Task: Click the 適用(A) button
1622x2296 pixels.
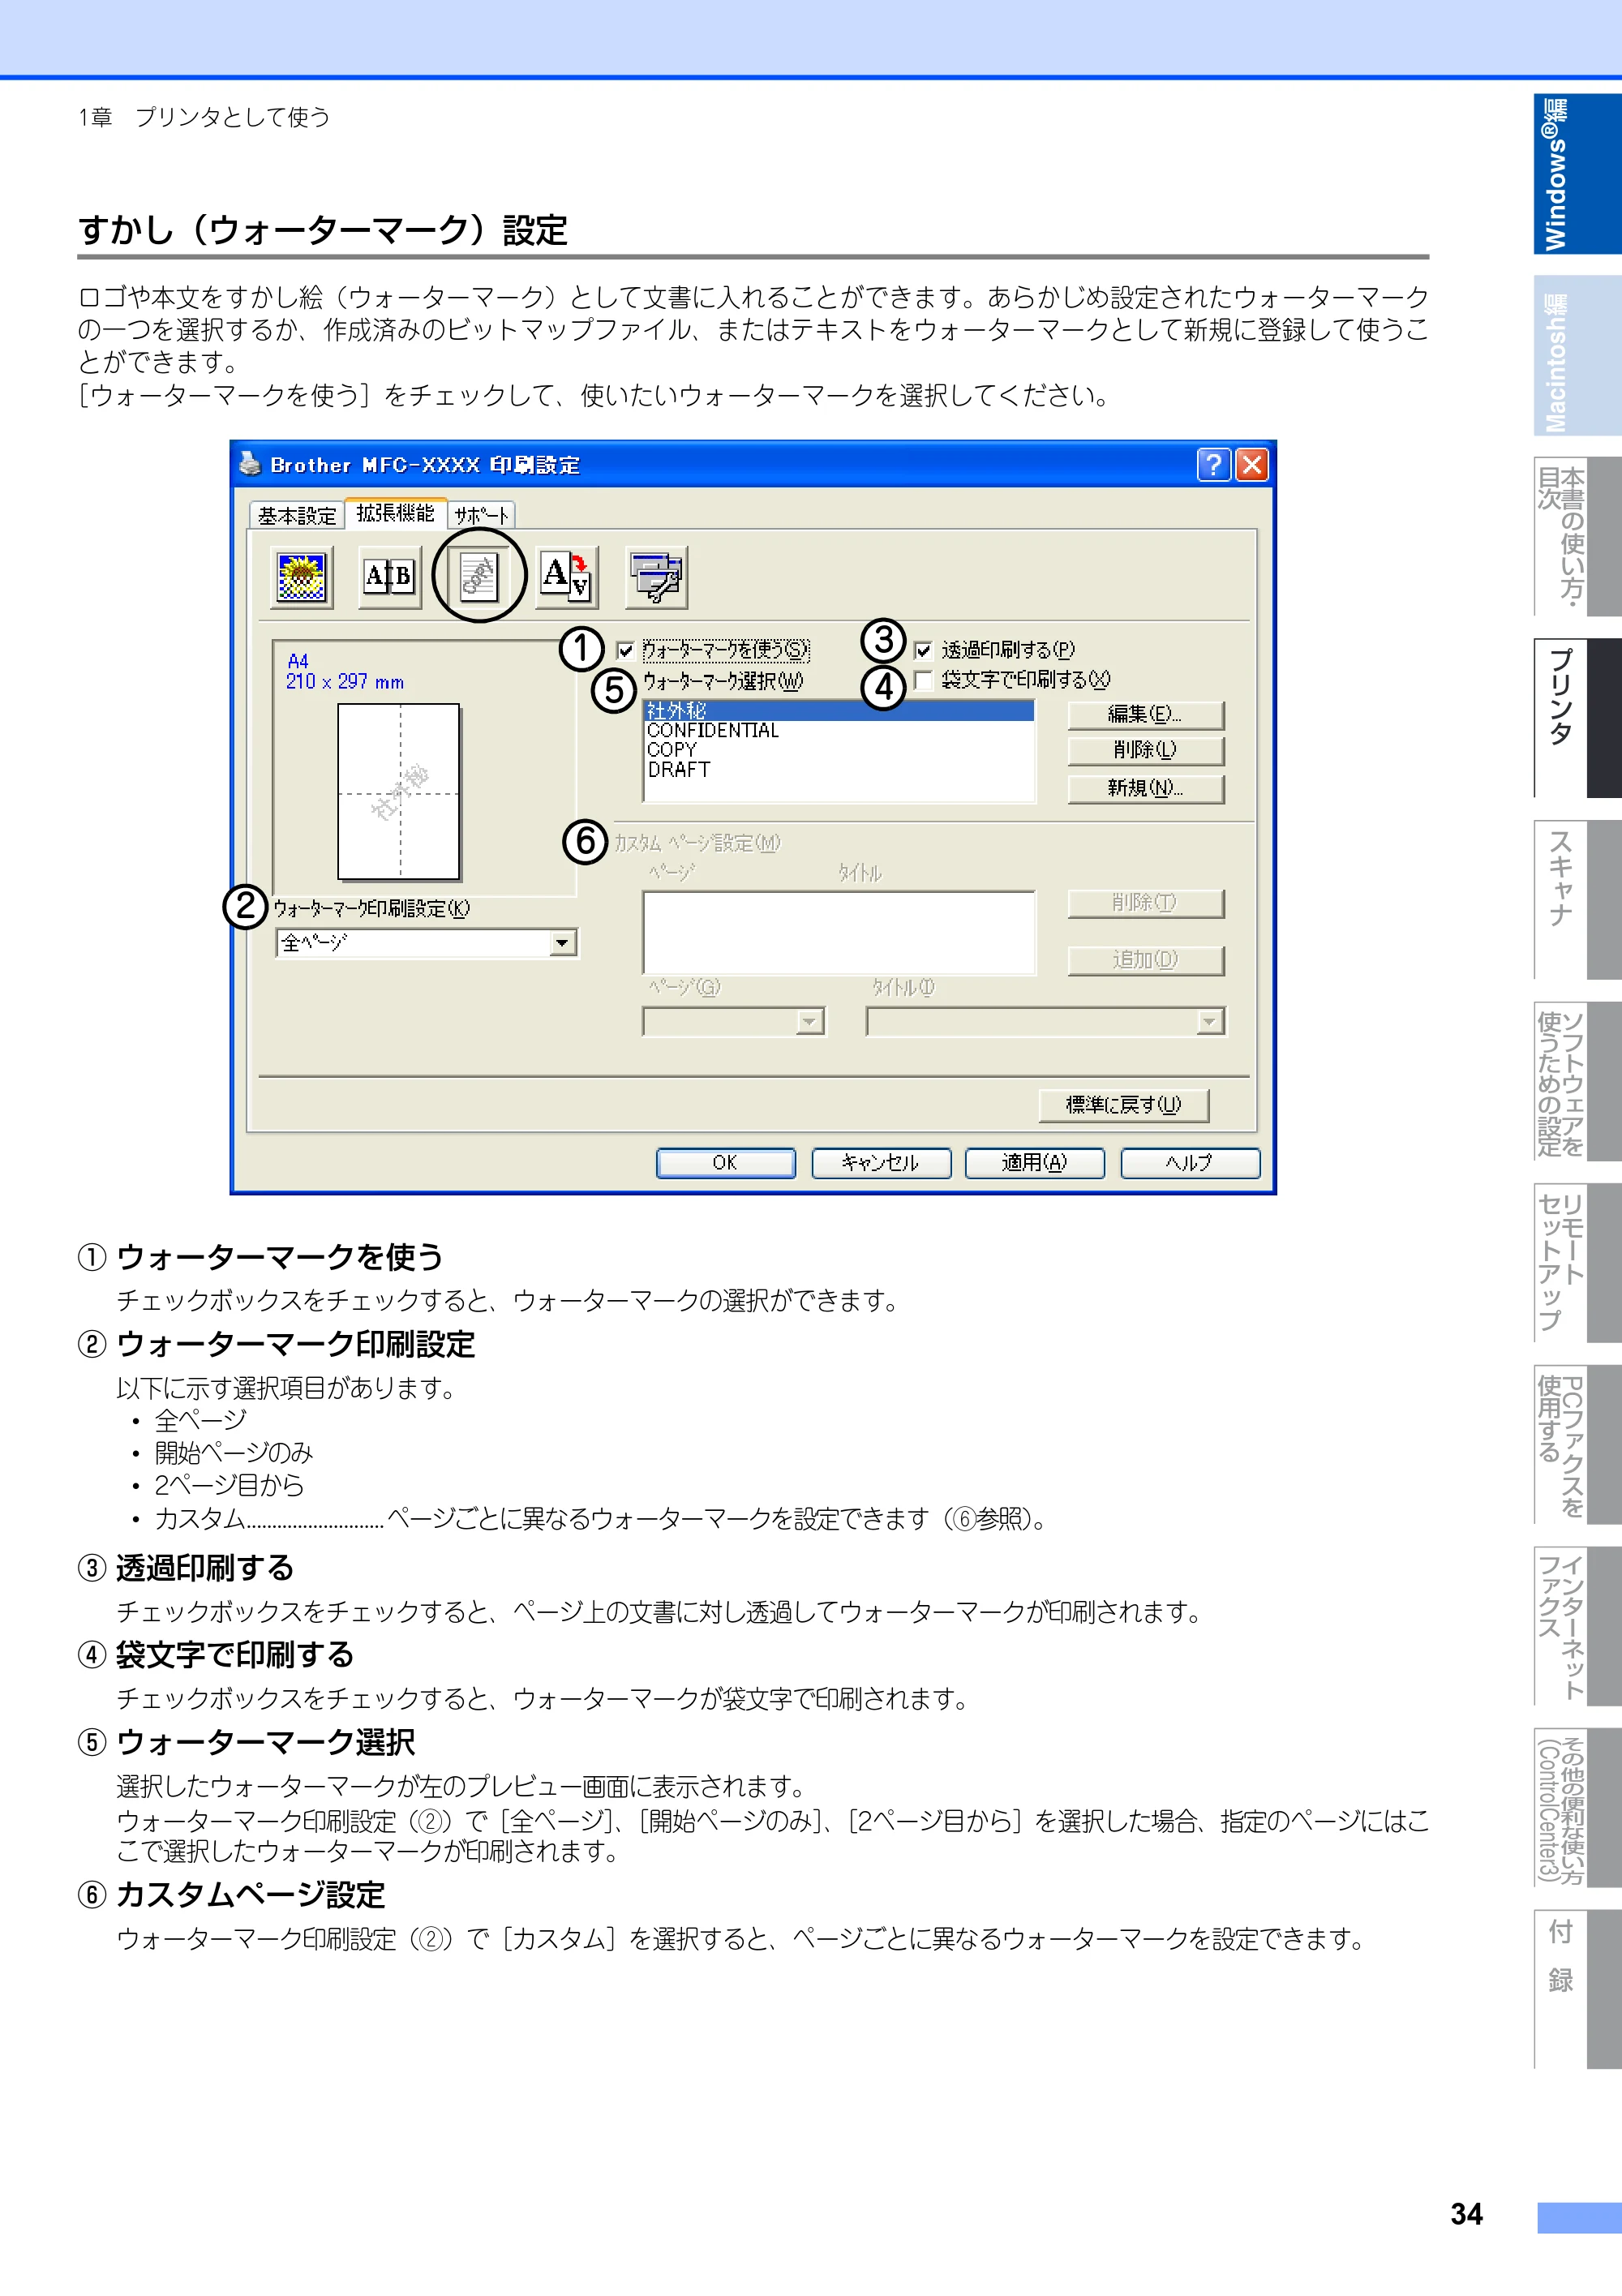Action: click(x=1035, y=1163)
